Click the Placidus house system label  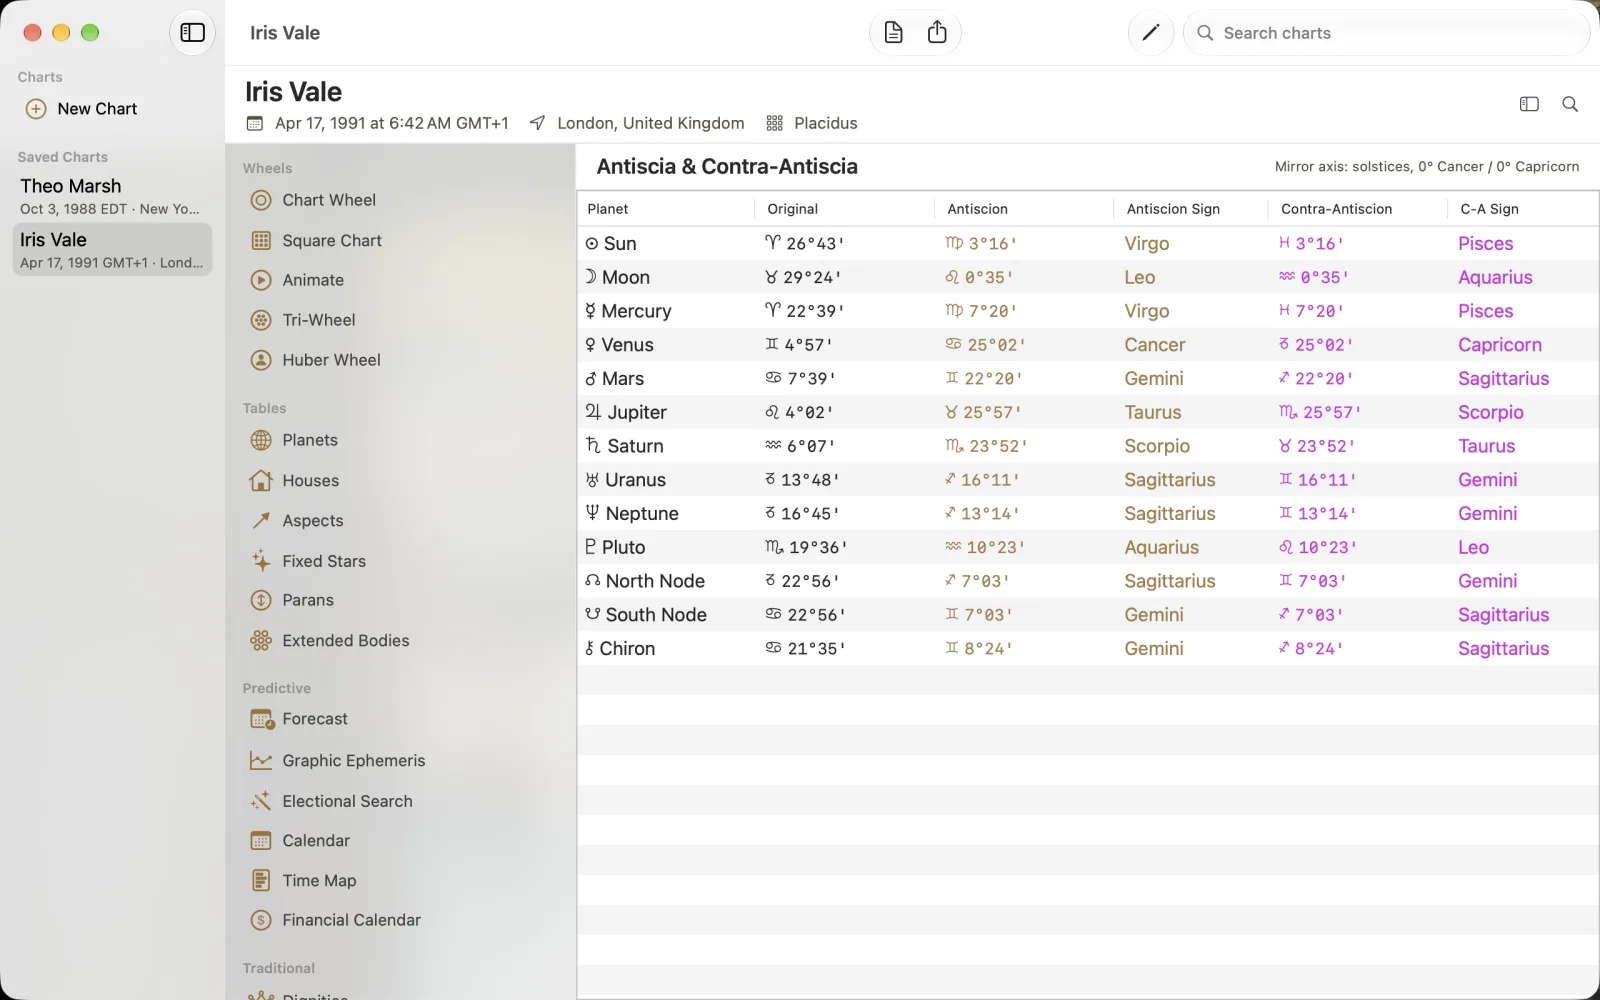(825, 123)
